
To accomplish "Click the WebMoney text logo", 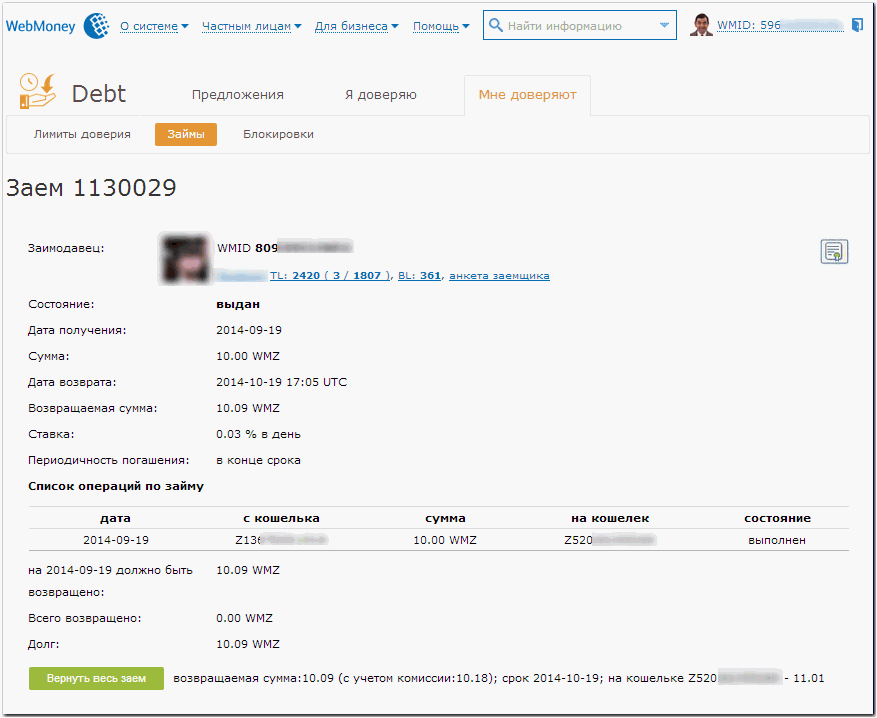I will [x=40, y=26].
